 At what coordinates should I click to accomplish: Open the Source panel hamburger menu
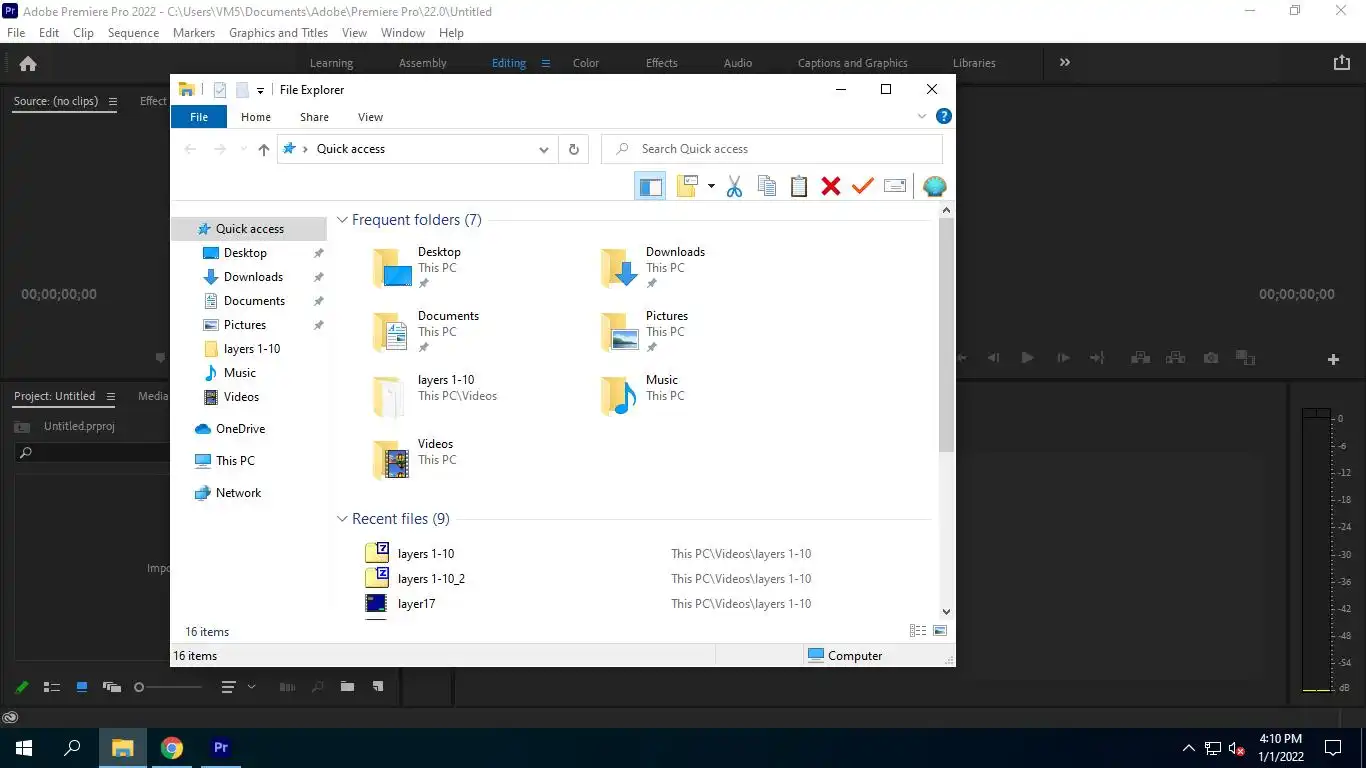[113, 101]
